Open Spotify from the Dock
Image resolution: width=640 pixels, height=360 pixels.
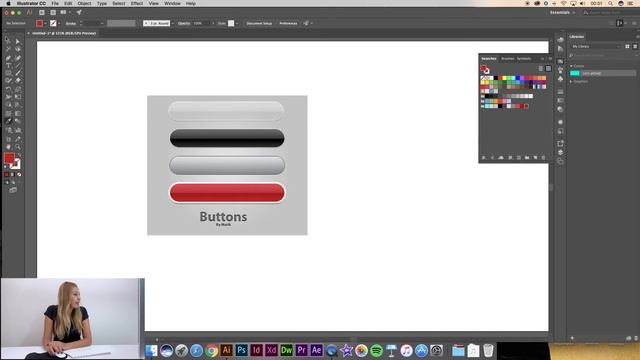tap(376, 350)
